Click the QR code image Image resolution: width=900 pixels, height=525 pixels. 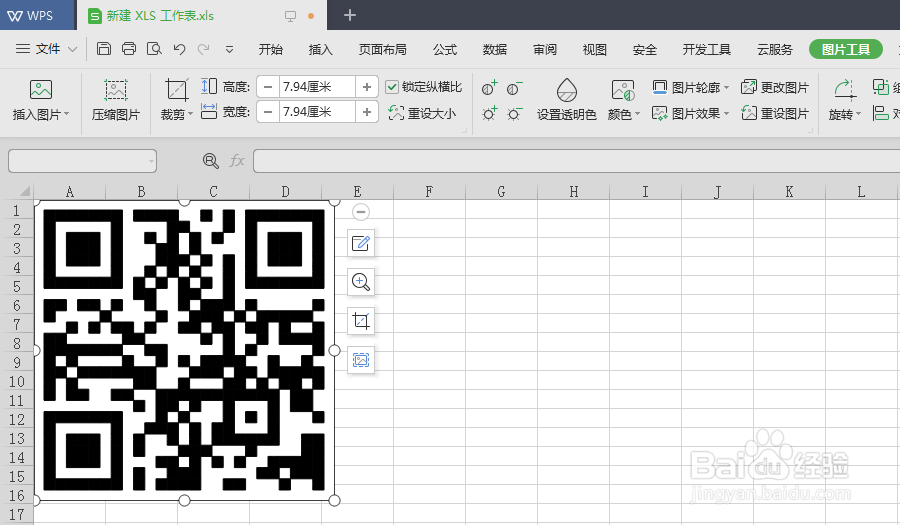184,350
